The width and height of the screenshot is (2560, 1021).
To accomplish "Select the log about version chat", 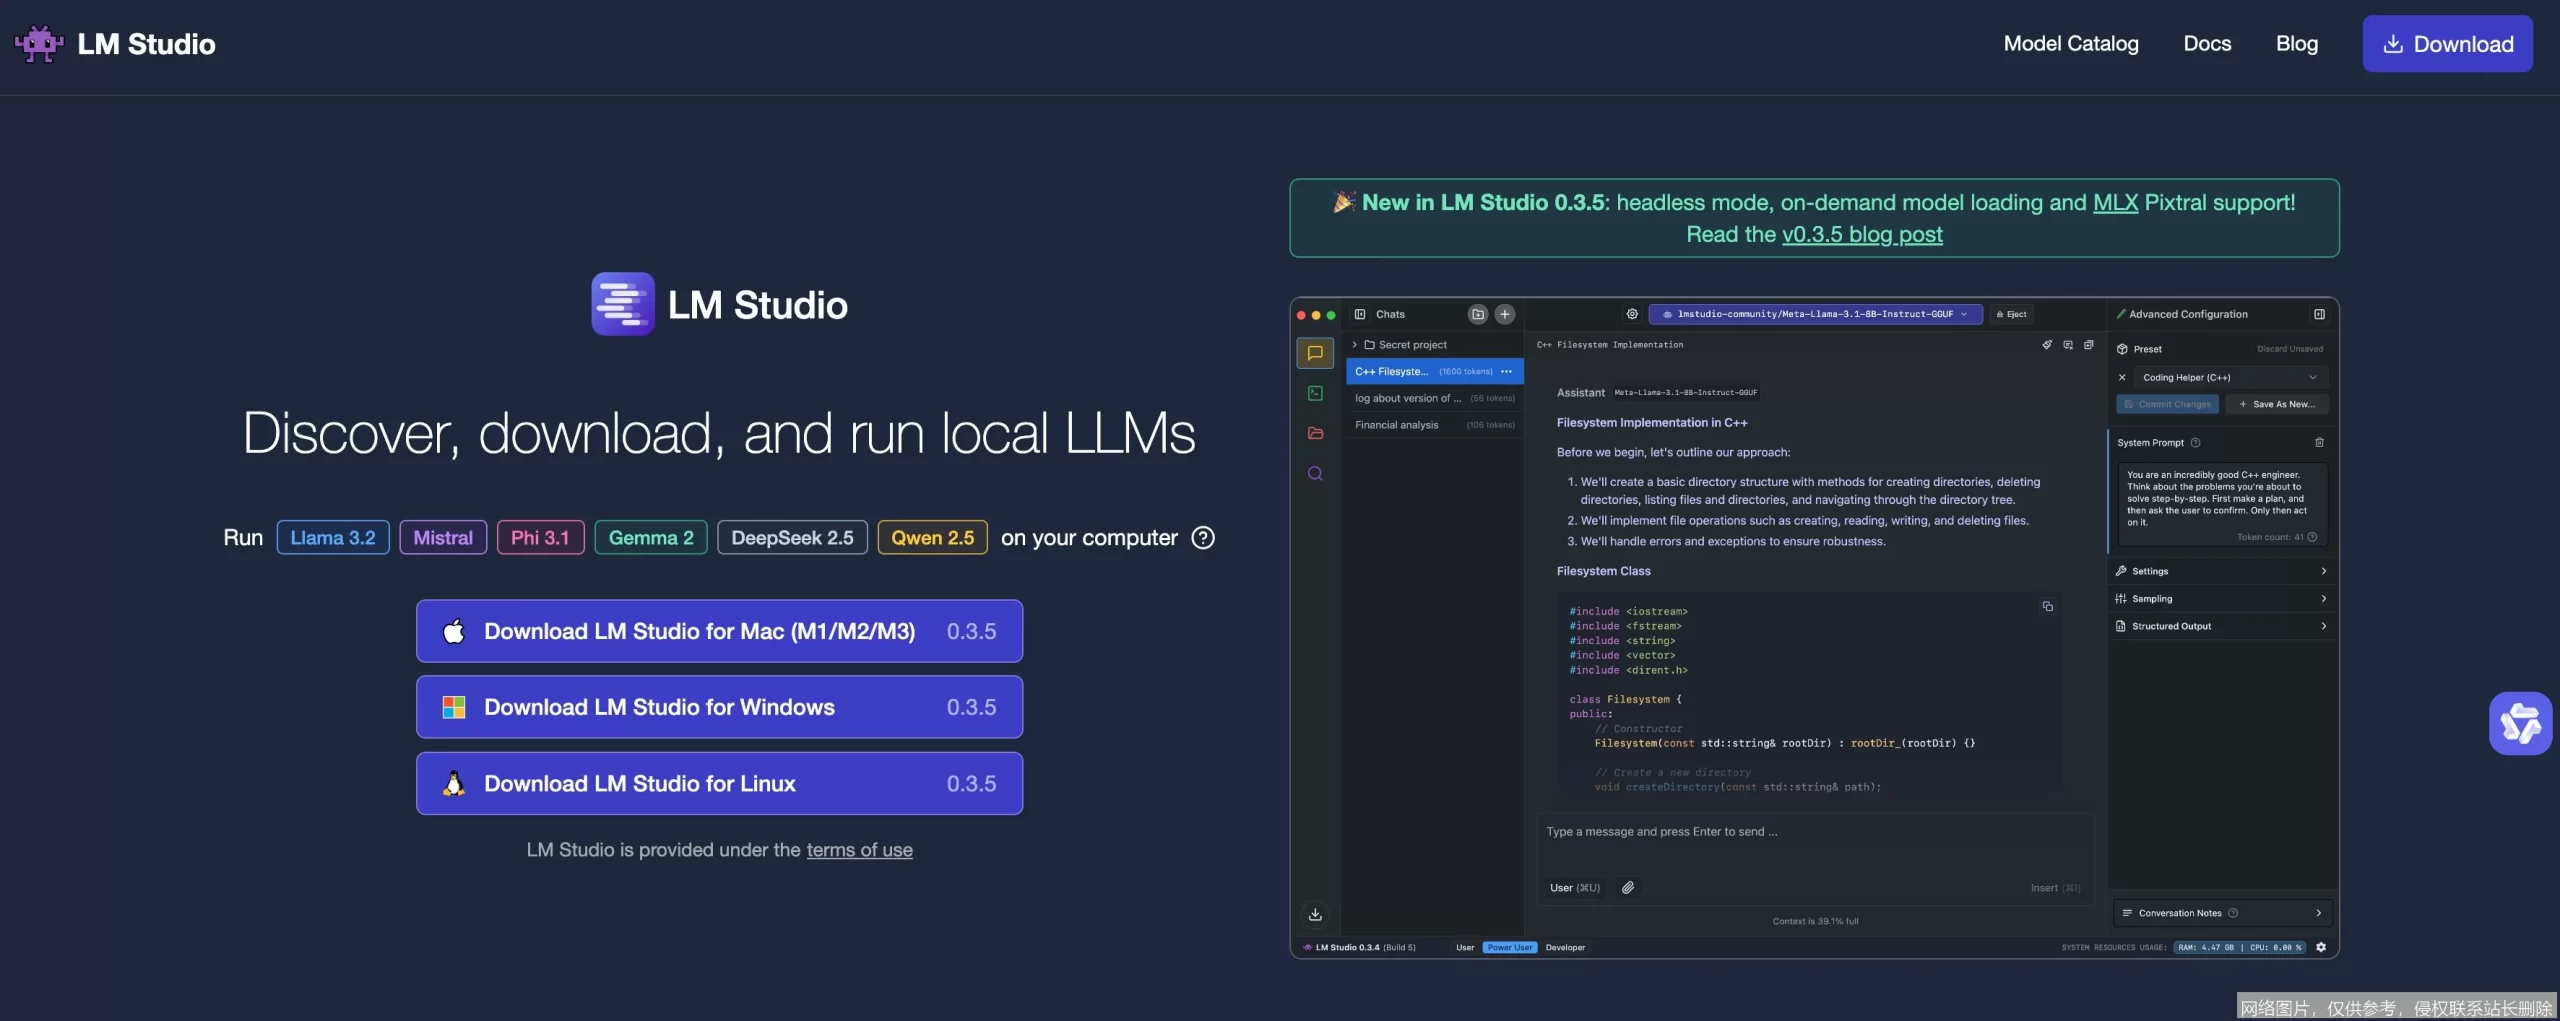I will click(x=1434, y=398).
